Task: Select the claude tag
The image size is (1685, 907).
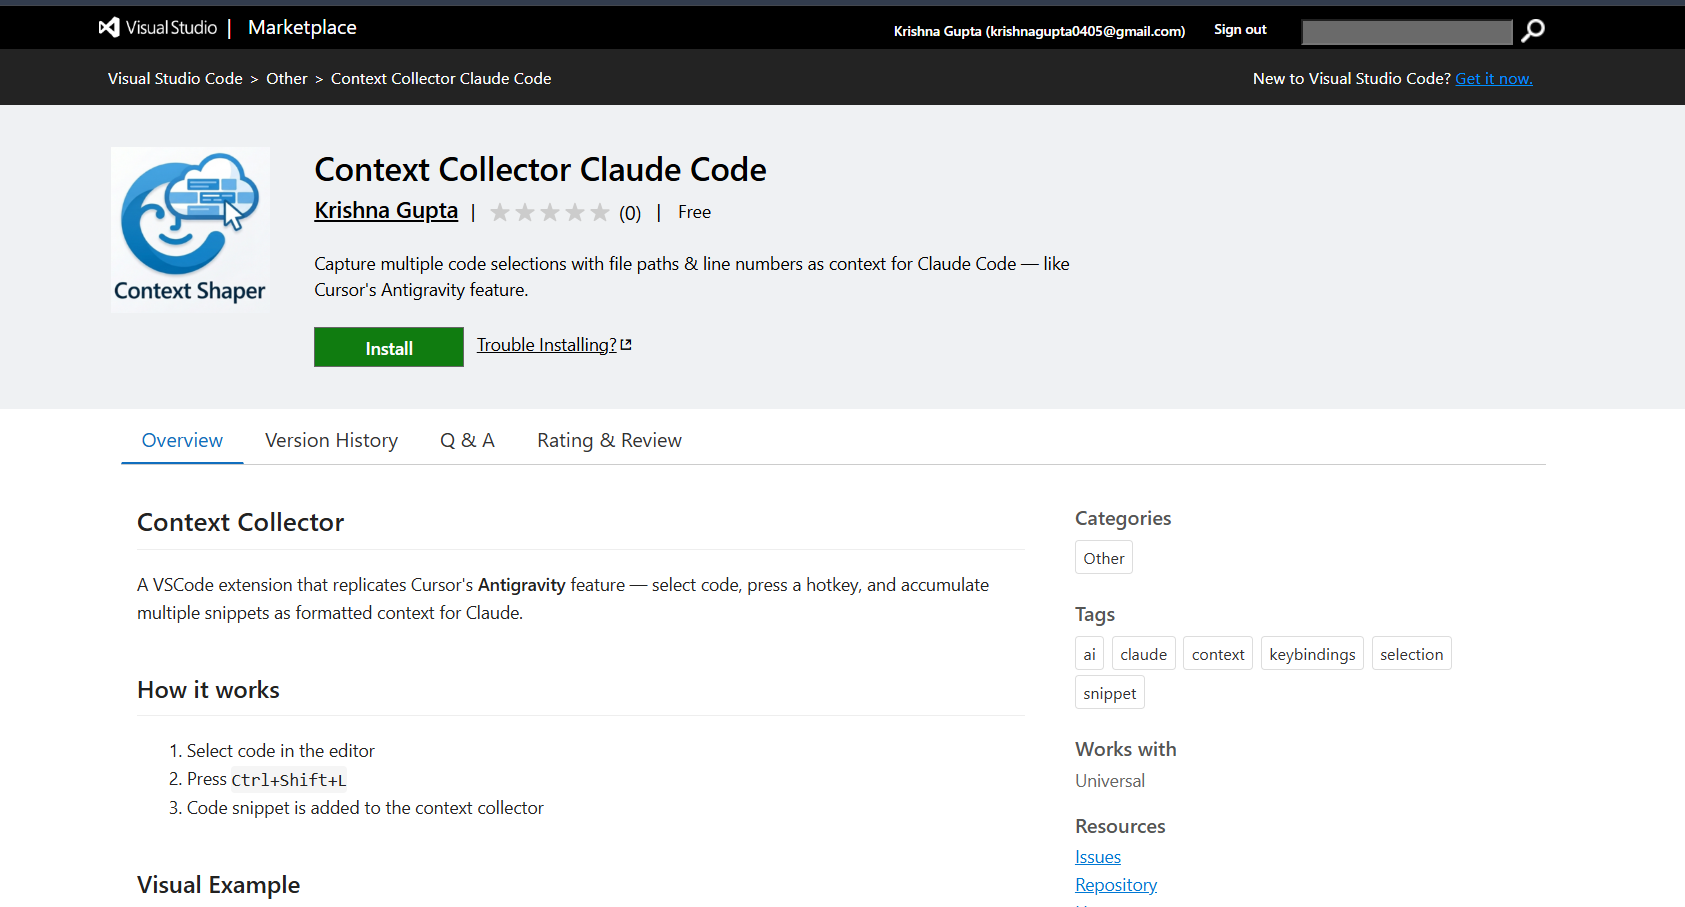Action: pyautogui.click(x=1143, y=653)
